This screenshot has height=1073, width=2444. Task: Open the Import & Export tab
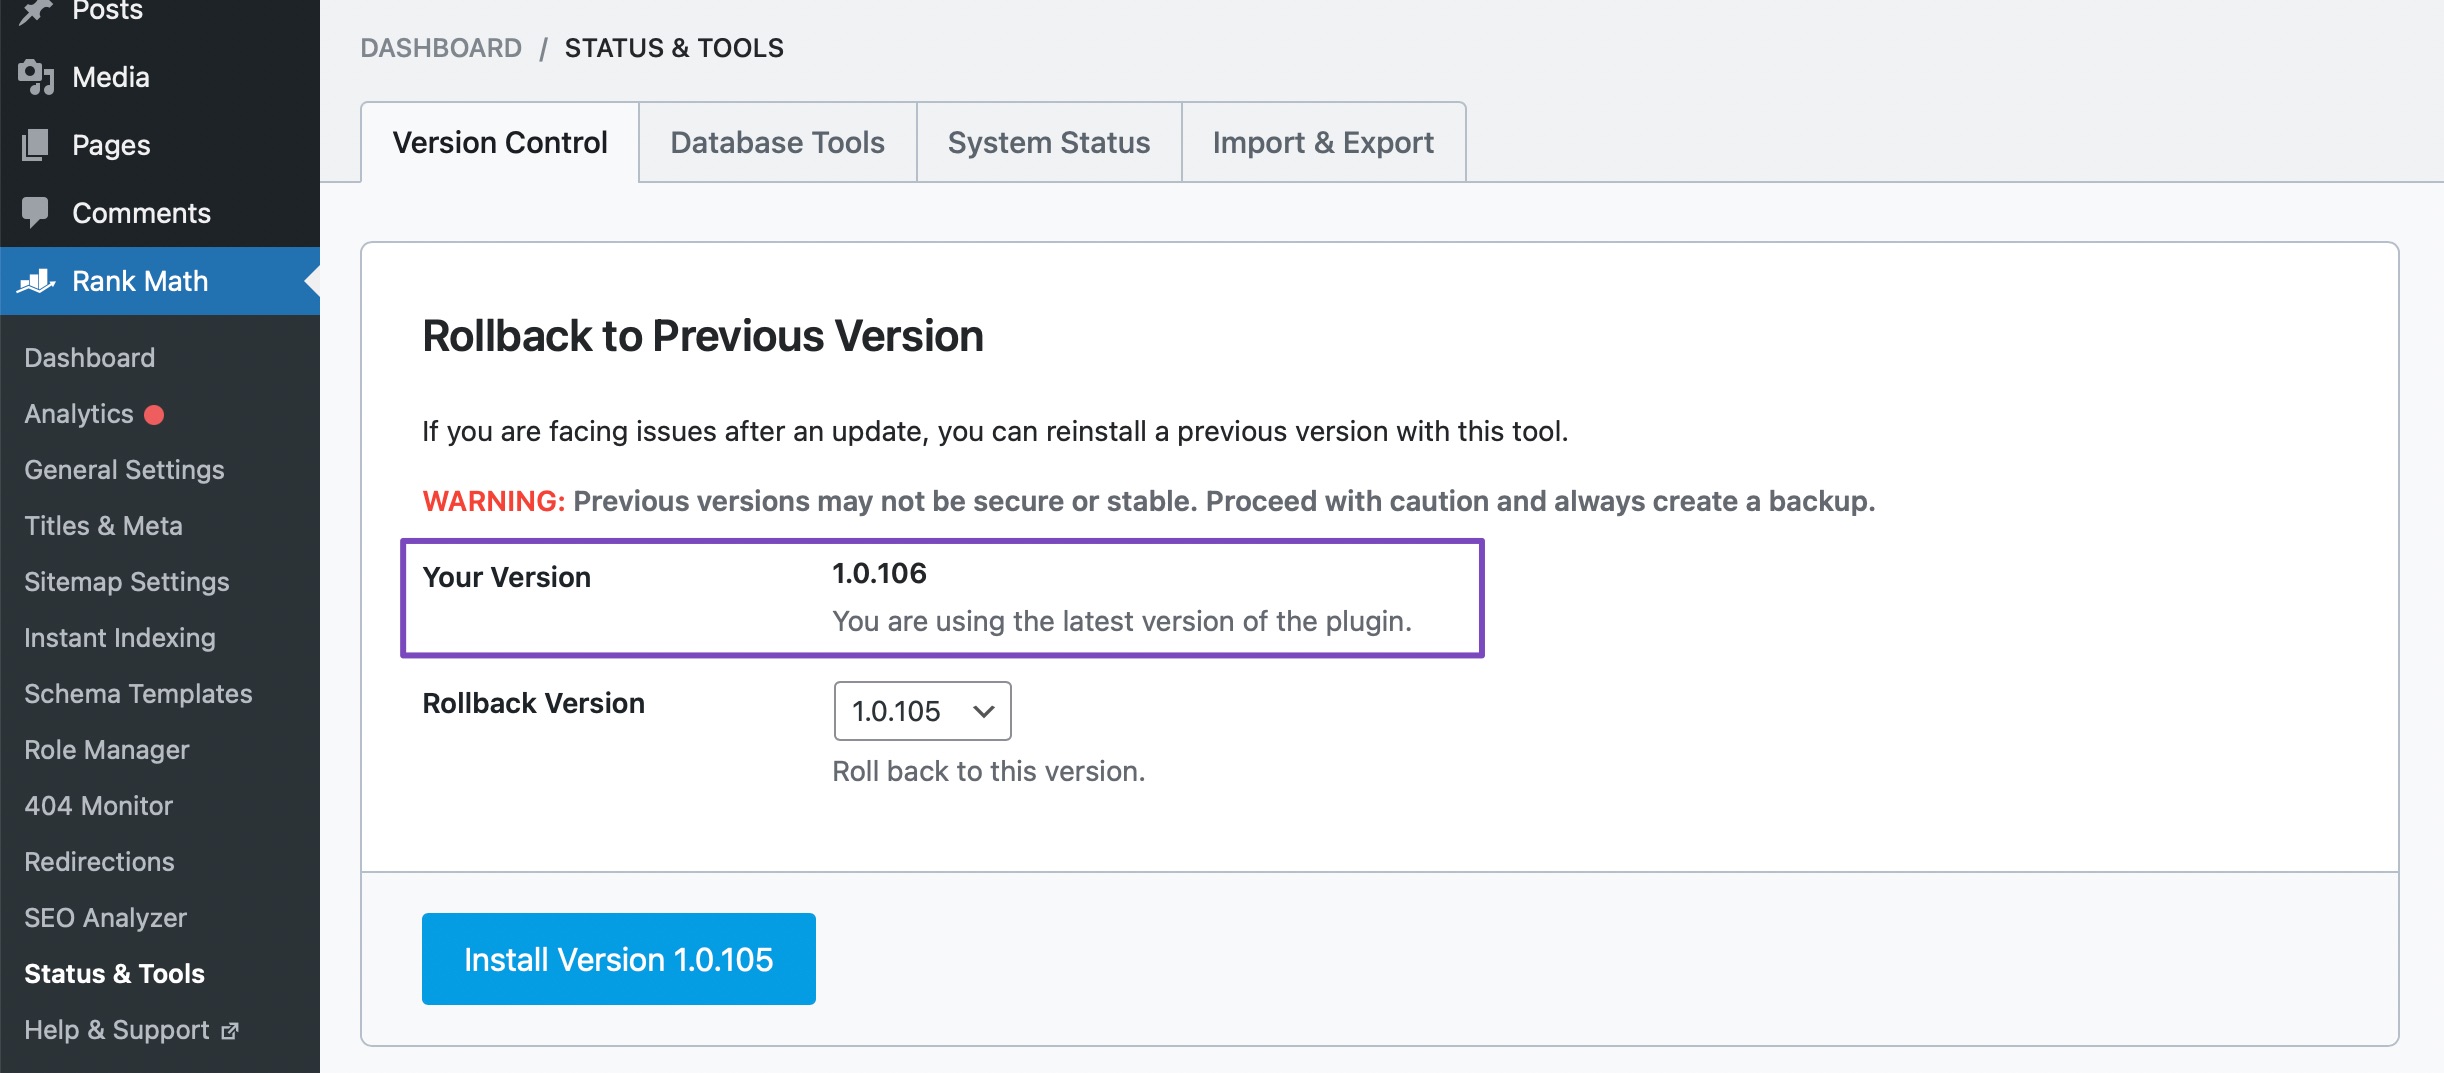pyautogui.click(x=1323, y=142)
